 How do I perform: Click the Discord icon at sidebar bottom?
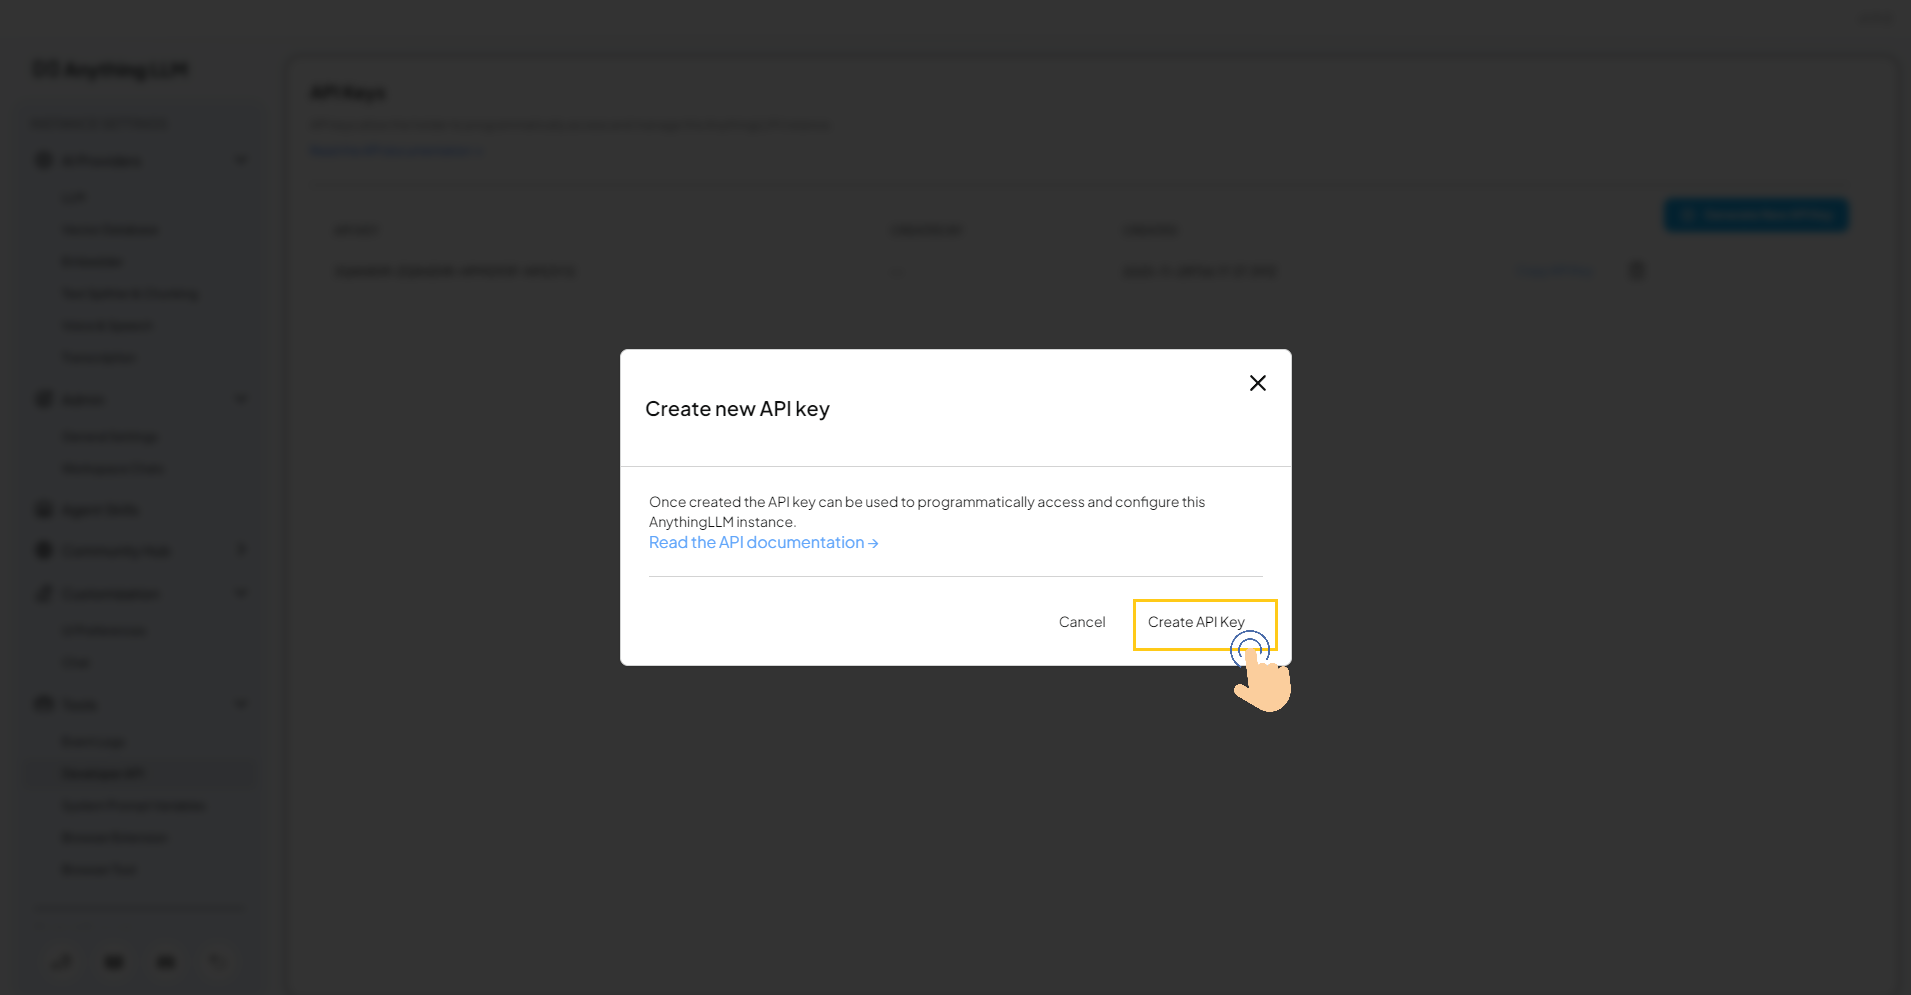pos(113,961)
